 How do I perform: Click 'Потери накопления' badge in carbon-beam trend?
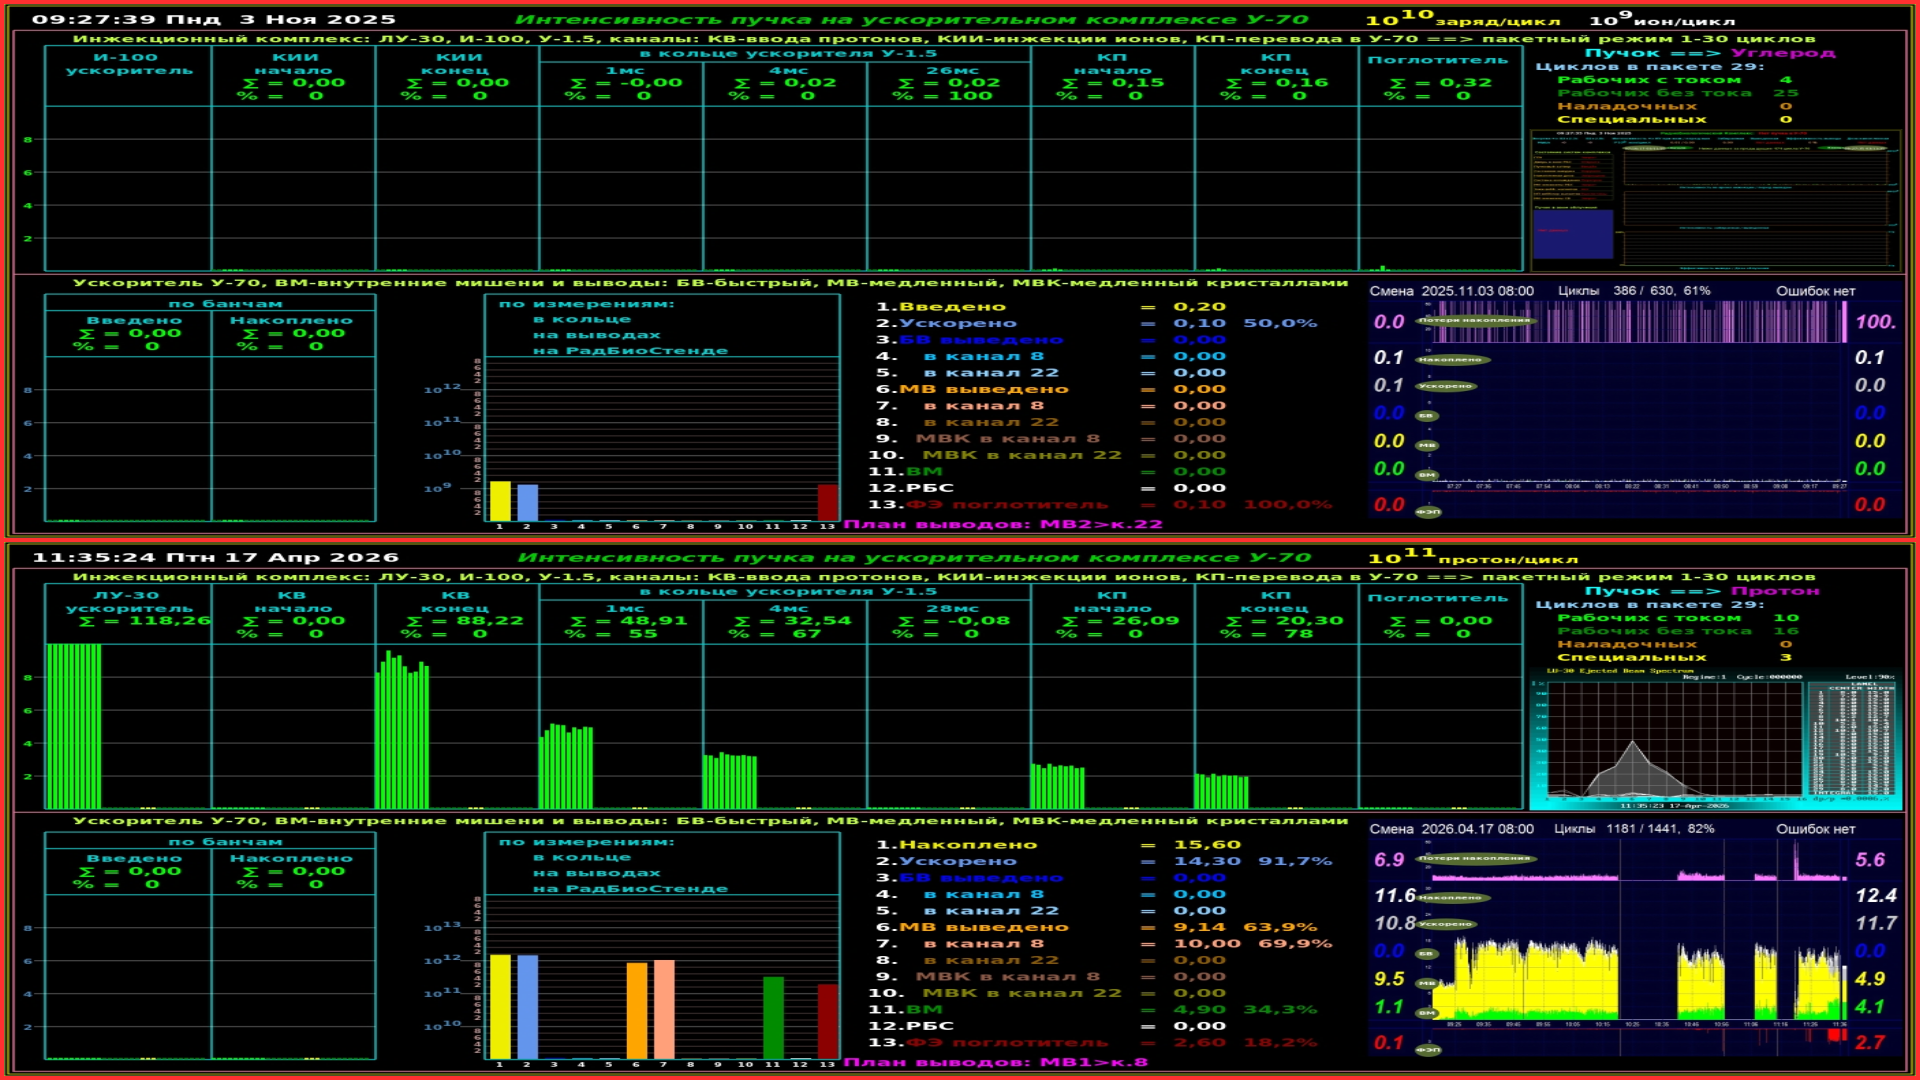point(1474,321)
